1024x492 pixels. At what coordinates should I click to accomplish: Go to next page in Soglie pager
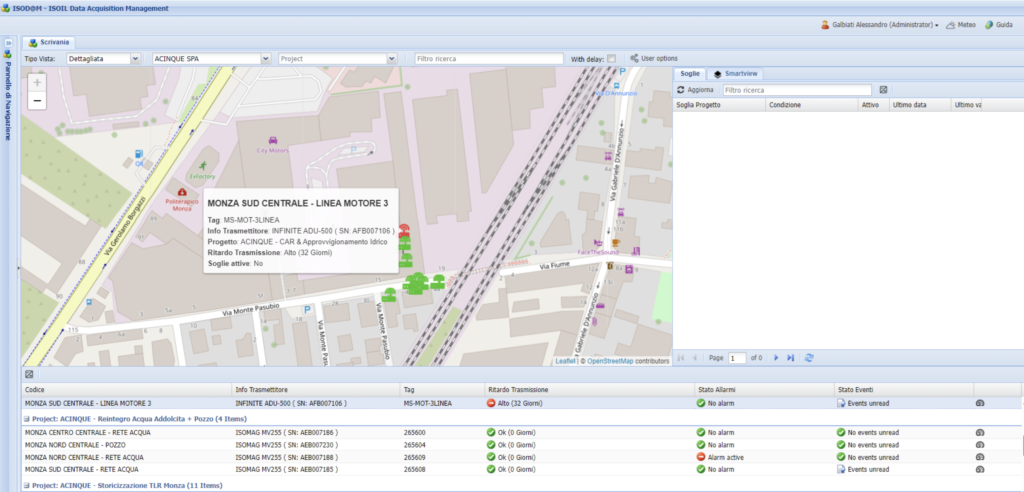(x=775, y=357)
